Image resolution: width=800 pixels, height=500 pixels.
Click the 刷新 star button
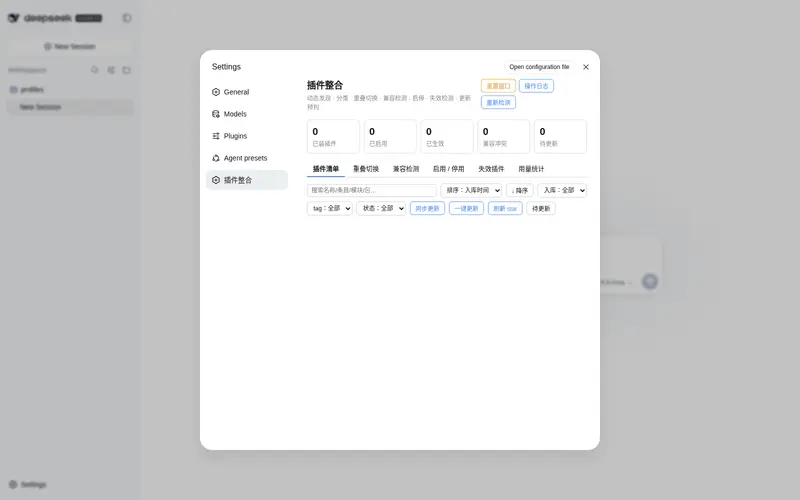pyautogui.click(x=505, y=208)
